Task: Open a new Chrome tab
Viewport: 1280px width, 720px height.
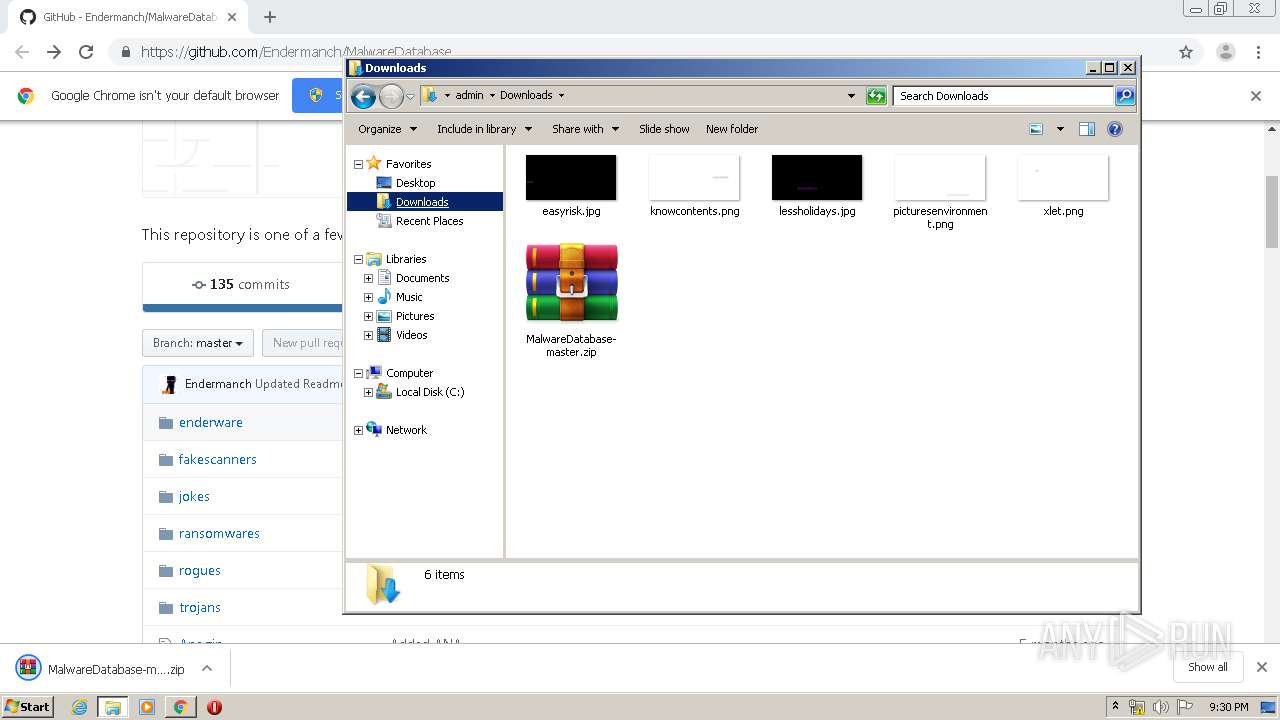Action: tap(270, 17)
